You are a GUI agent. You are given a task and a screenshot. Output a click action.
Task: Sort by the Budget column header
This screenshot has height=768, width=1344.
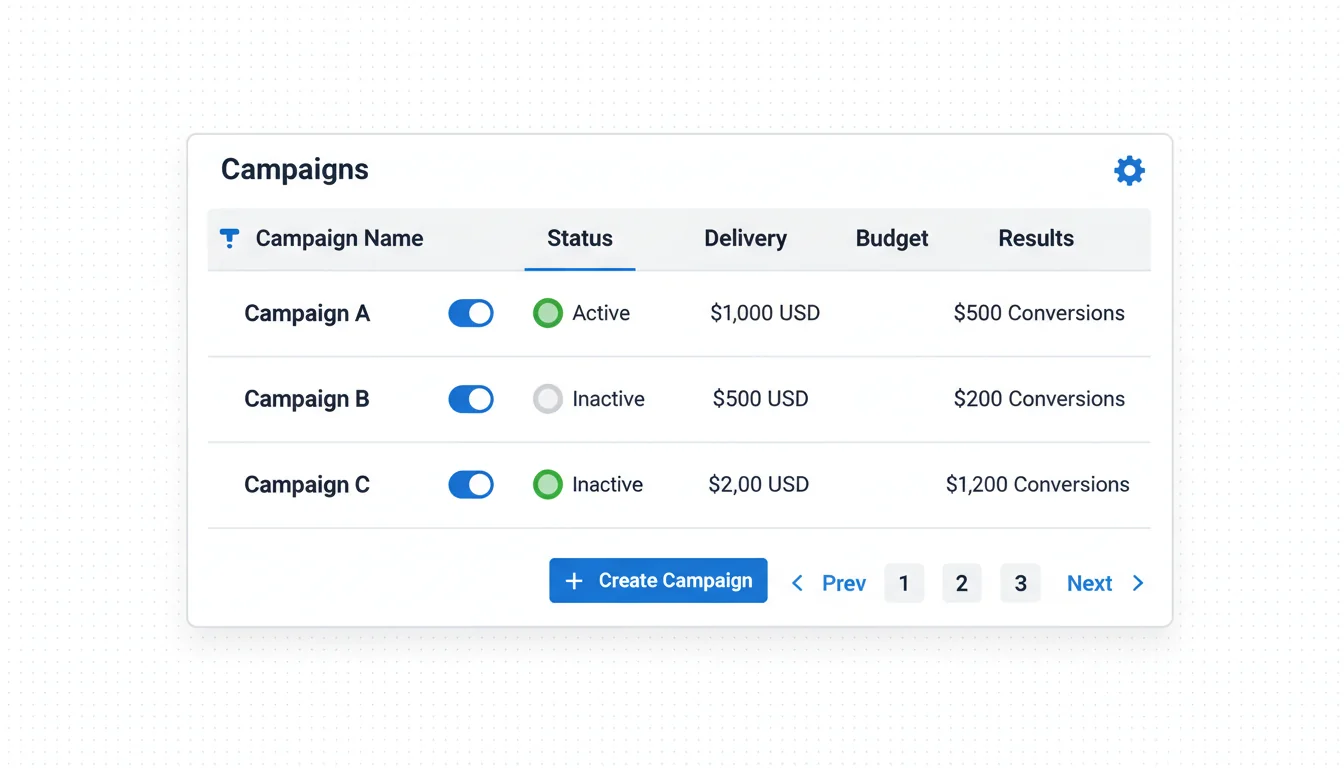[892, 238]
